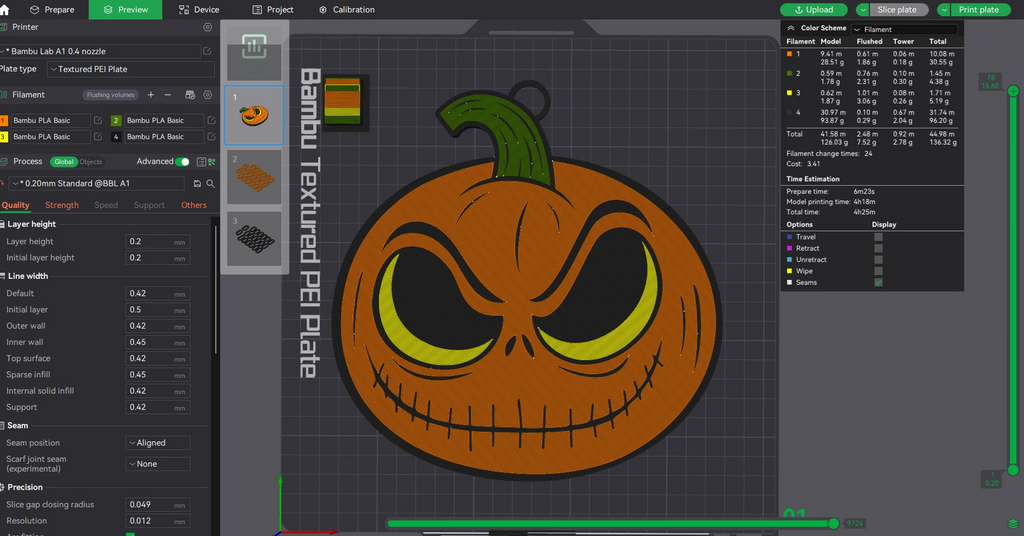
Task: Open filament settings gear
Action: pyautogui.click(x=208, y=95)
